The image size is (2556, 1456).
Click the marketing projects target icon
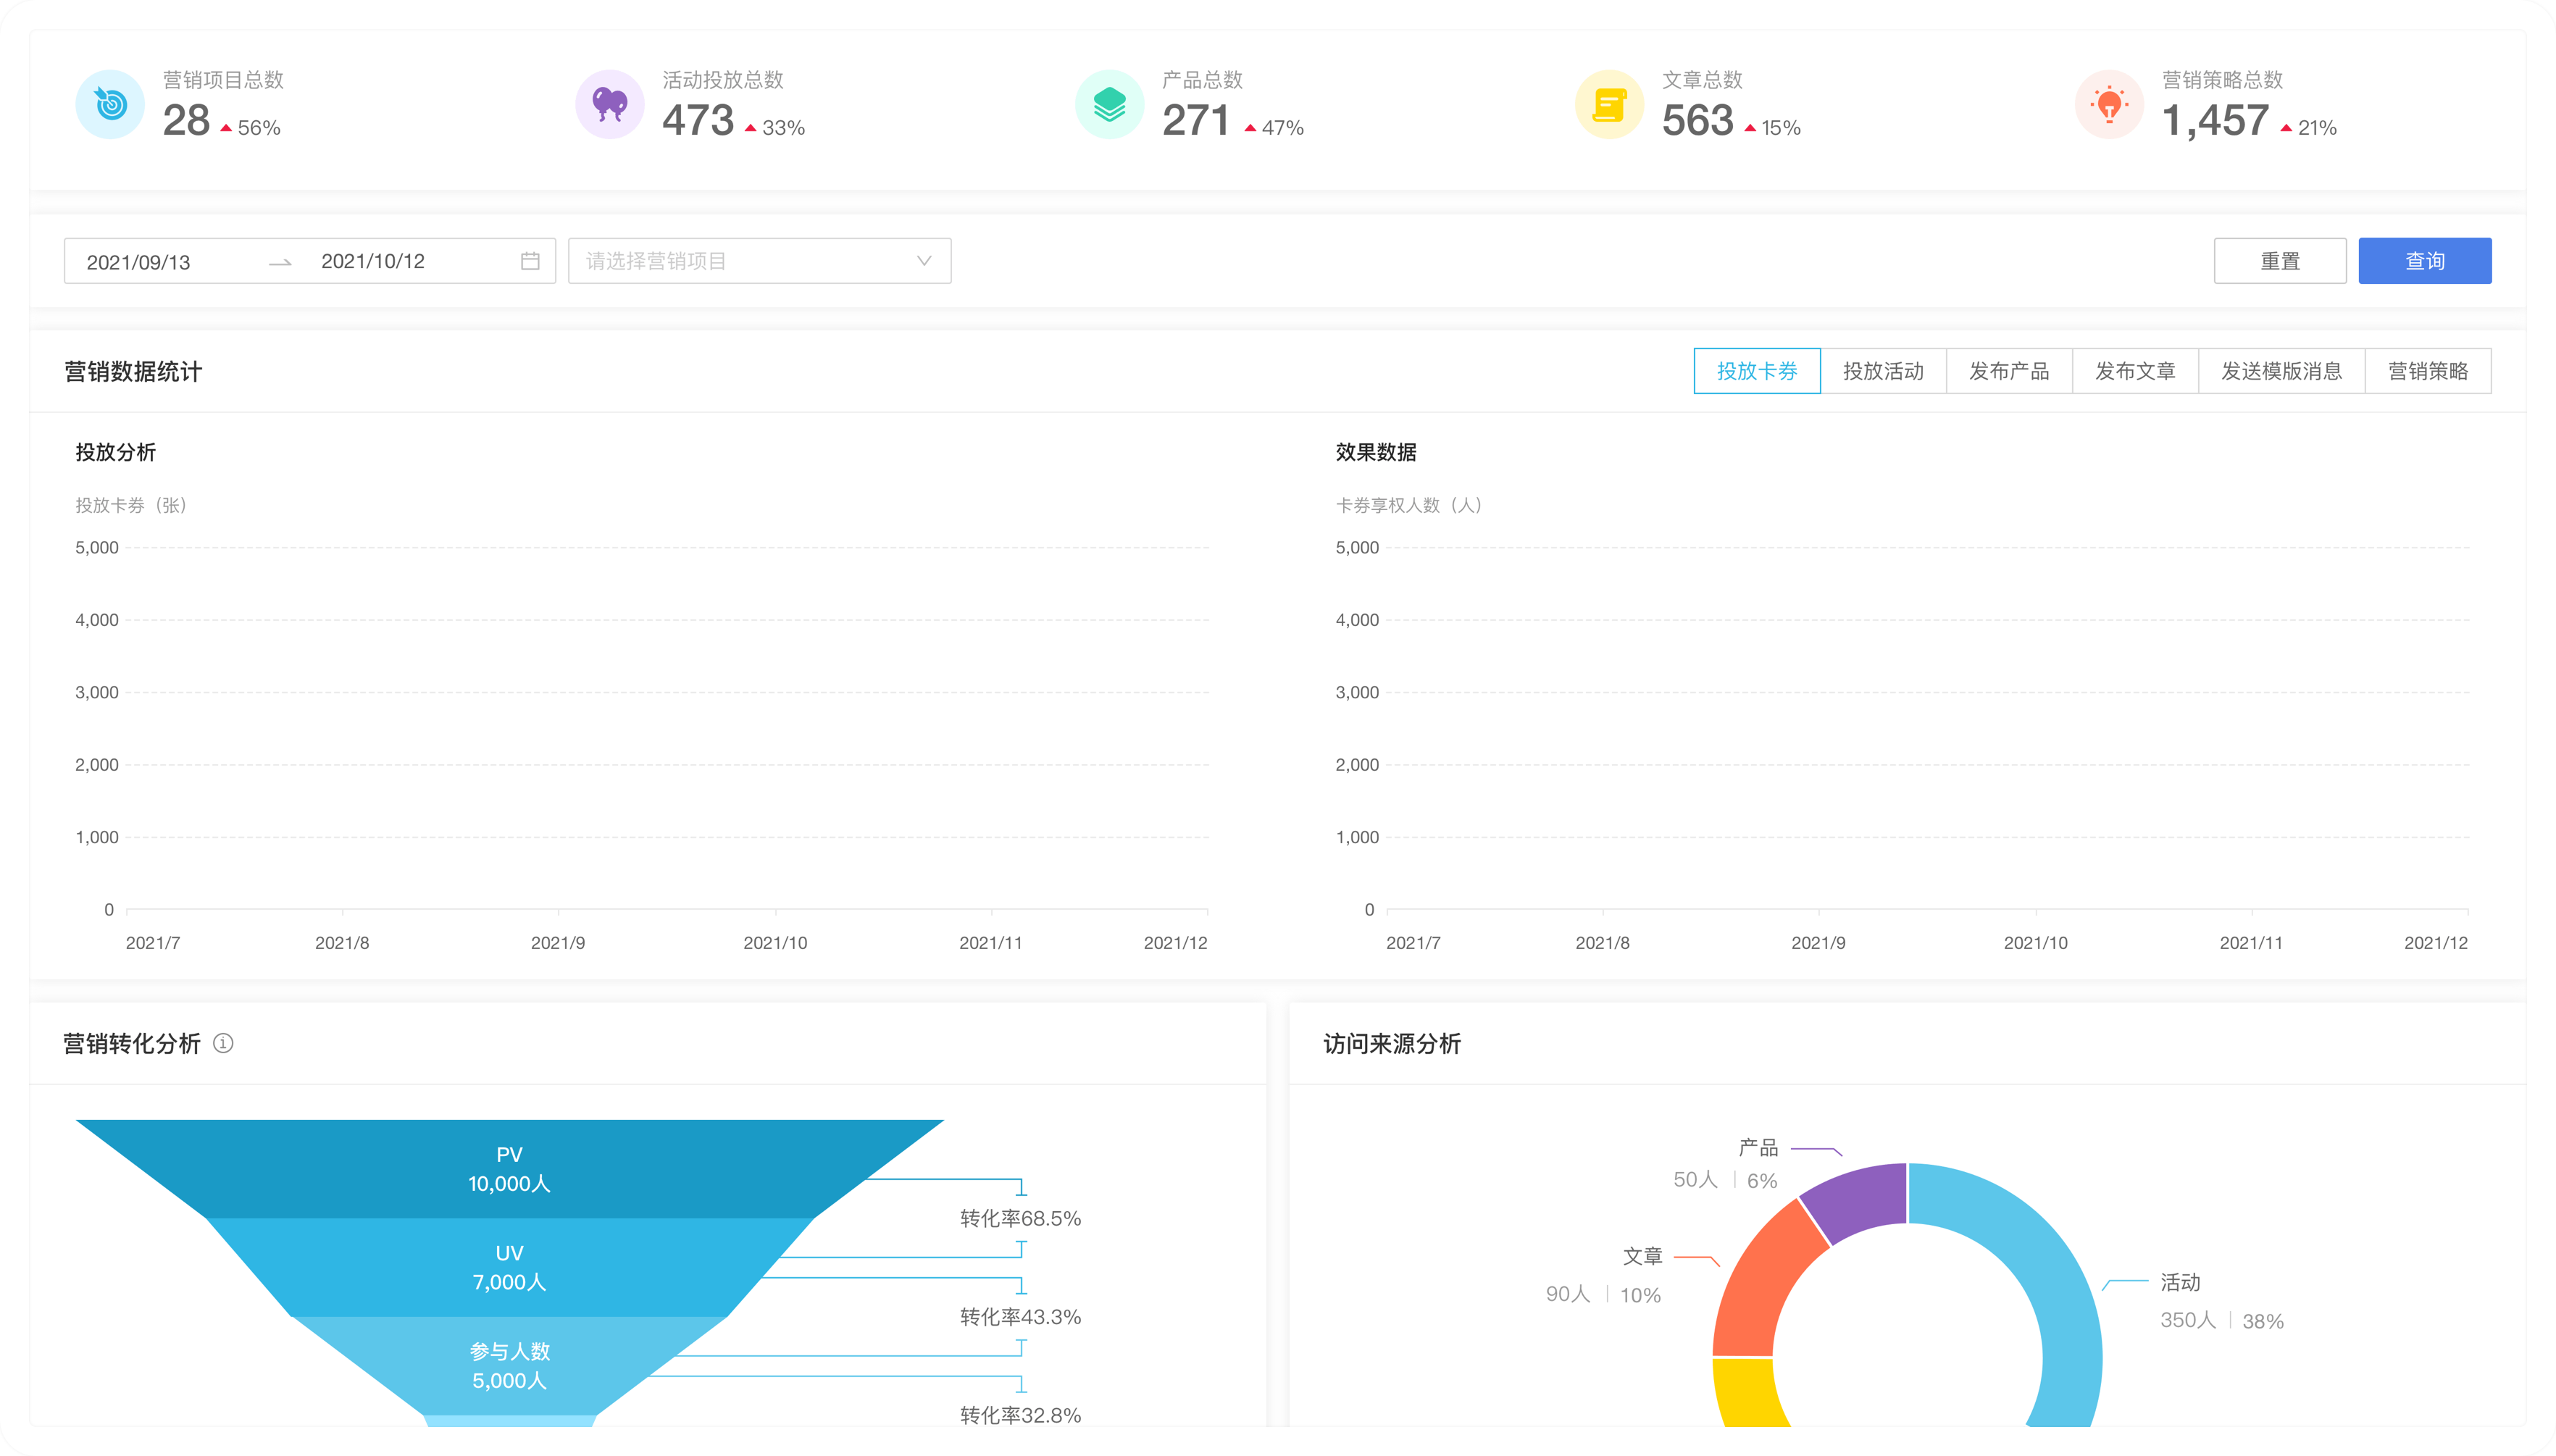pyautogui.click(x=110, y=104)
